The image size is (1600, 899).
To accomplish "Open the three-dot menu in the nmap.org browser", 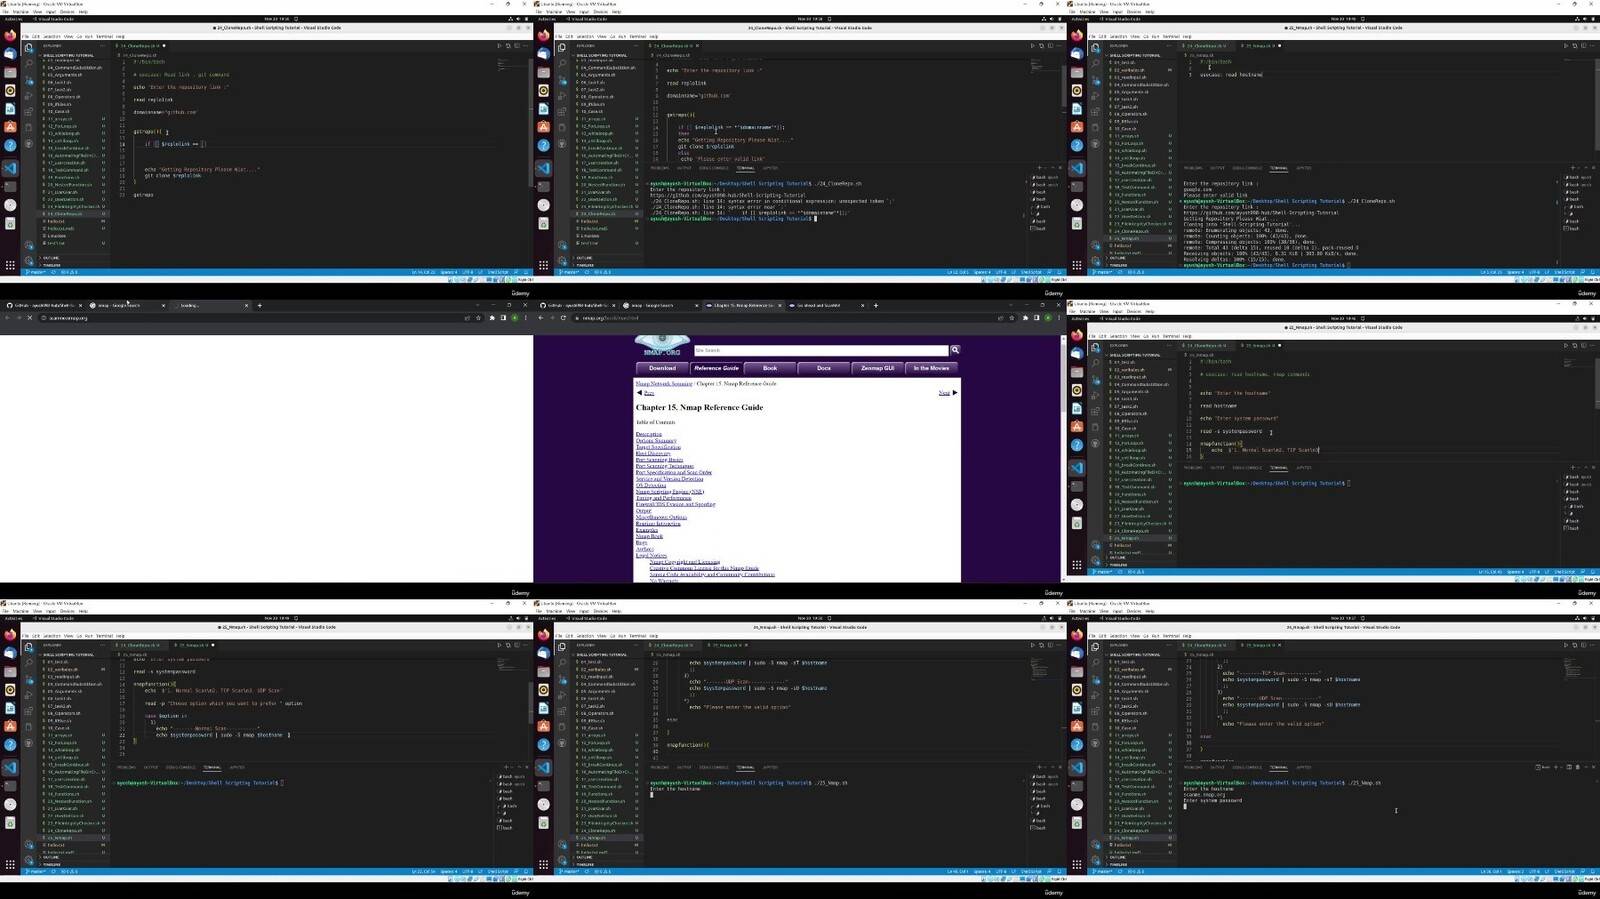I will 1059,318.
